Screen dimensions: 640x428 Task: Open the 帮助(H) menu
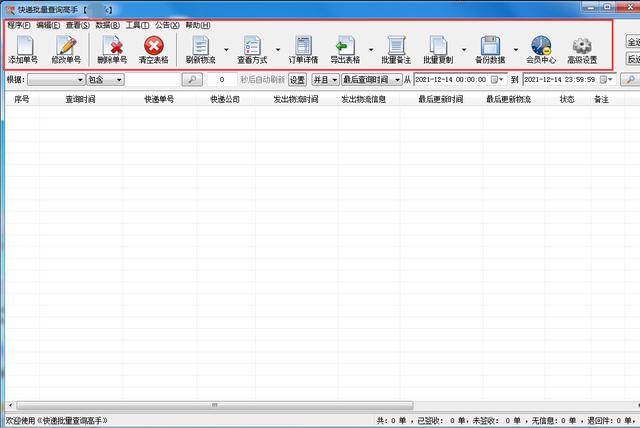[198, 25]
